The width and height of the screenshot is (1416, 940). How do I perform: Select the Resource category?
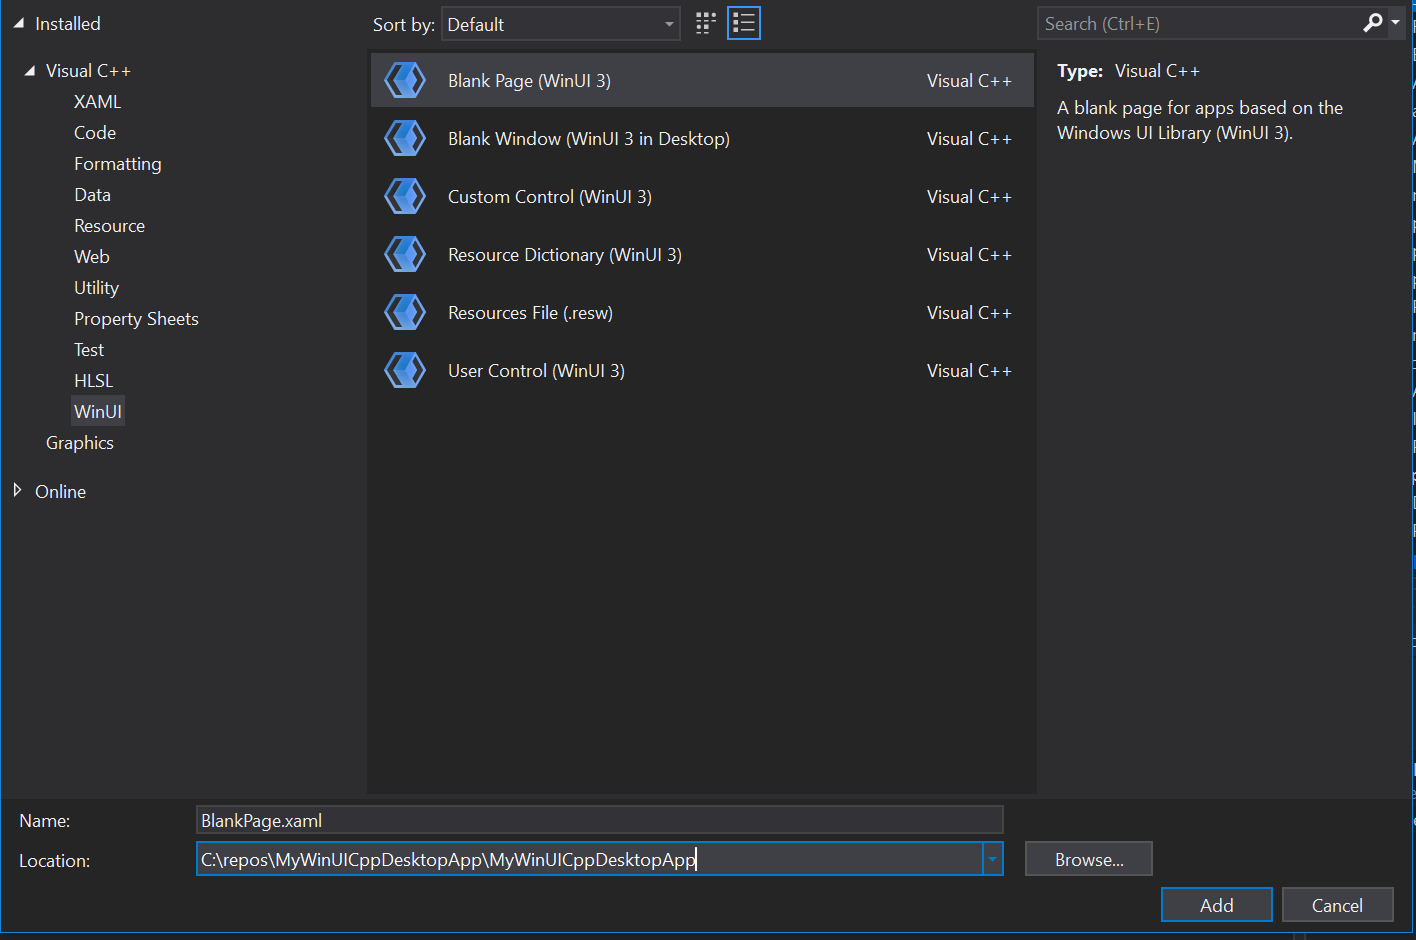coord(109,226)
